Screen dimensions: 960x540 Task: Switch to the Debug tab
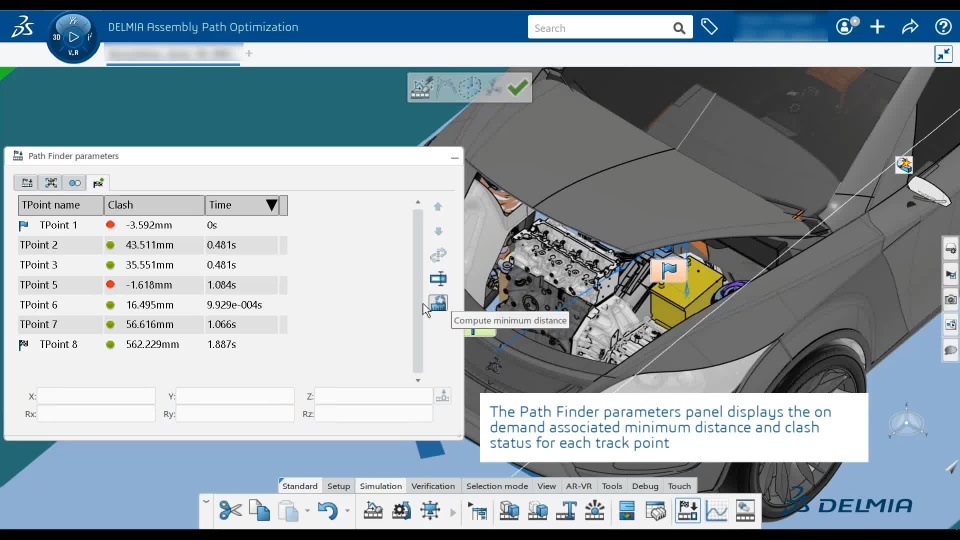(645, 486)
